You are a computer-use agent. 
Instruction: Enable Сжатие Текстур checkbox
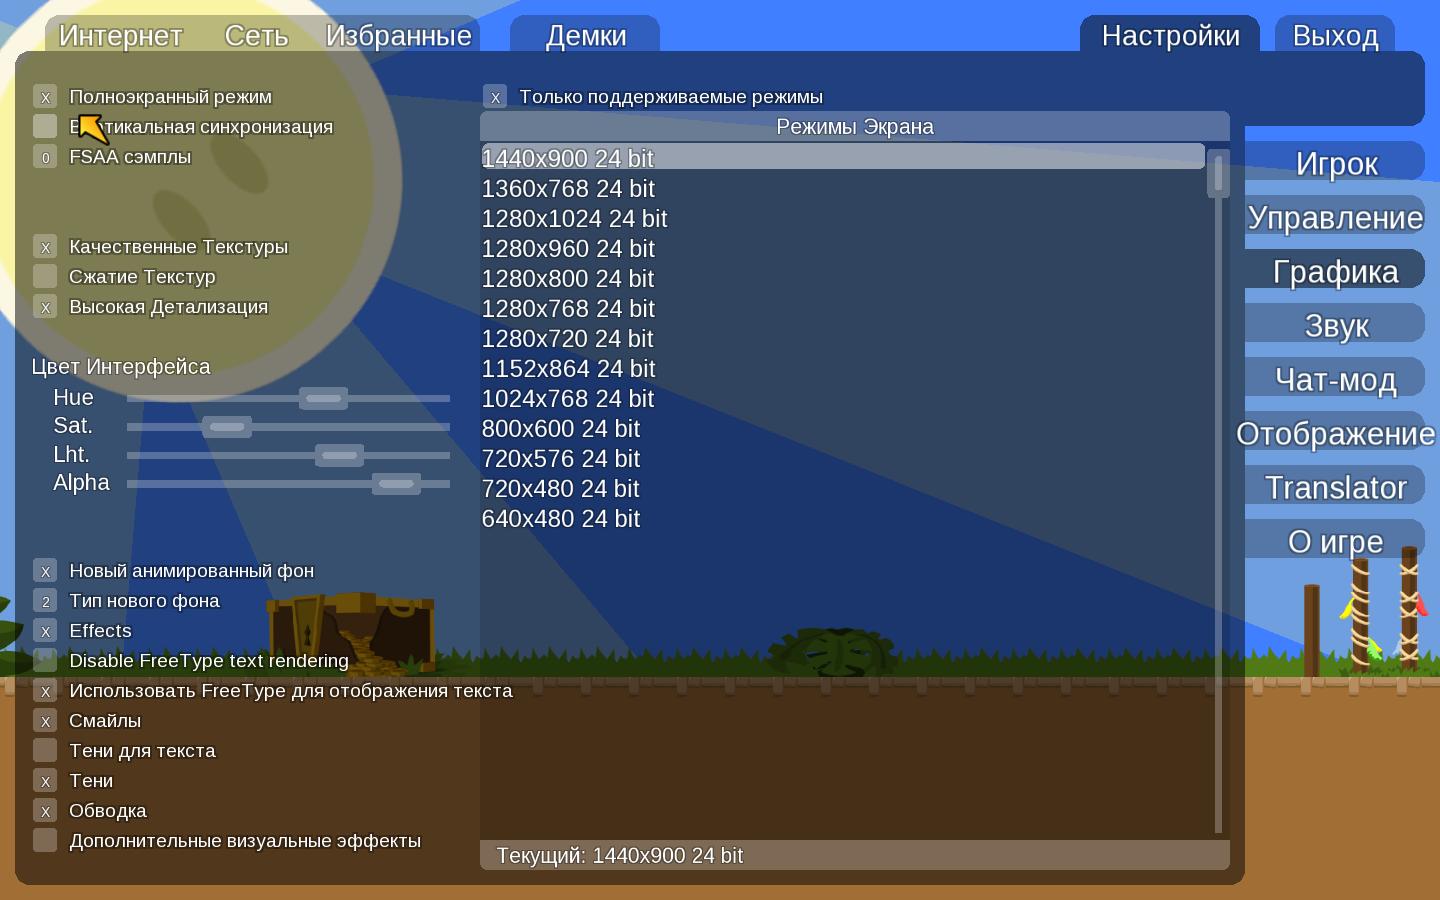tap(45, 277)
